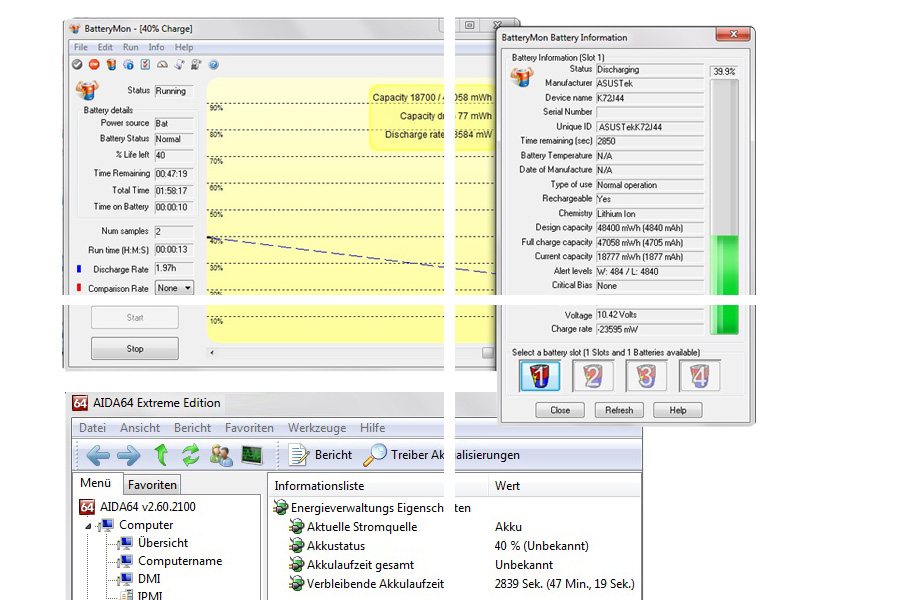The width and height of the screenshot is (900, 600).
Task: Click the graph horizontal scrollbar left arrow
Action: coord(212,353)
